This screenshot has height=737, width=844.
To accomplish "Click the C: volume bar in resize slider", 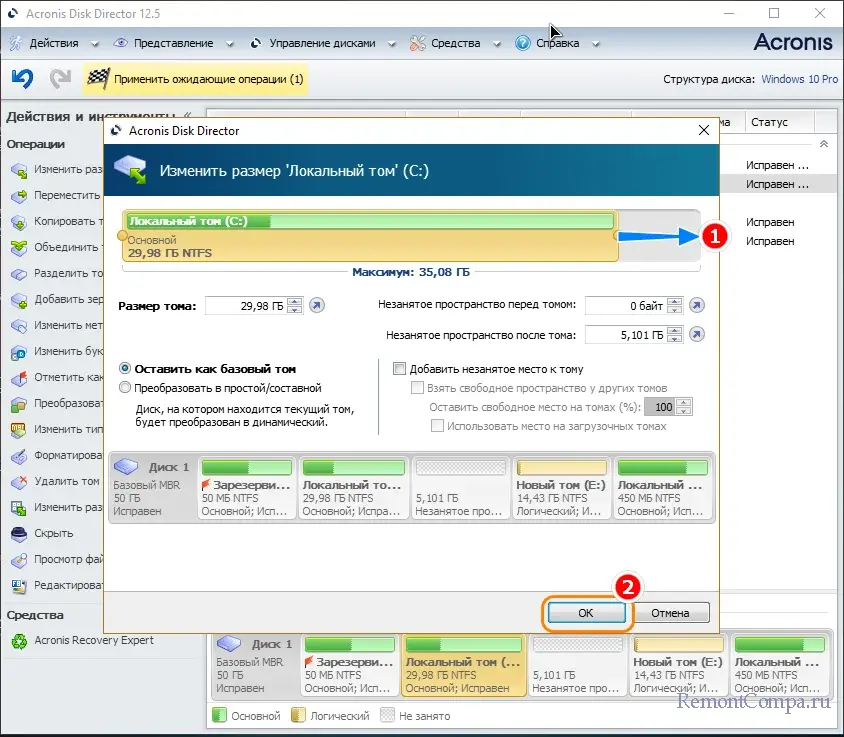I will [370, 236].
